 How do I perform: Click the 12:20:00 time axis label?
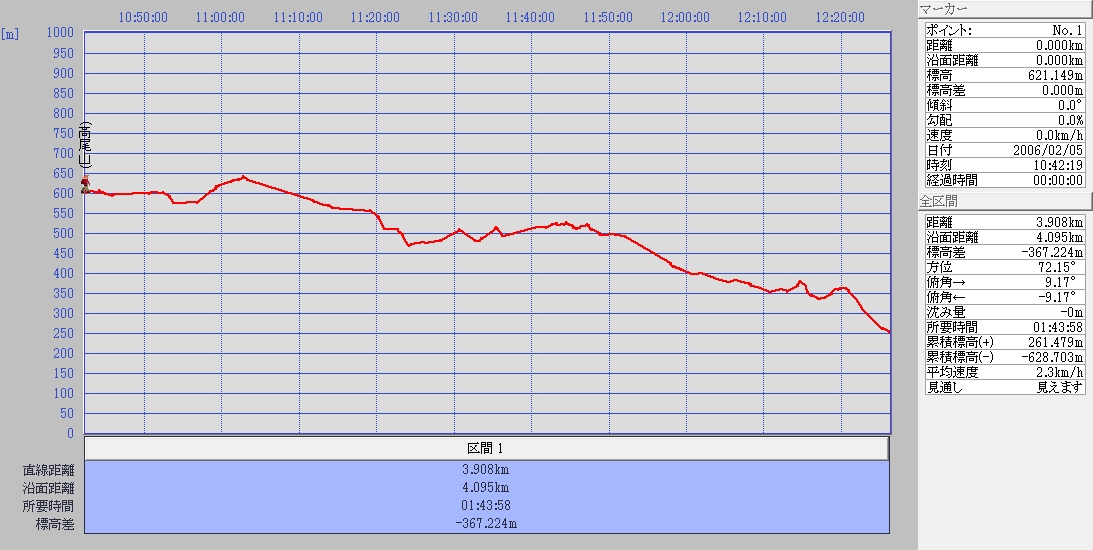[841, 17]
